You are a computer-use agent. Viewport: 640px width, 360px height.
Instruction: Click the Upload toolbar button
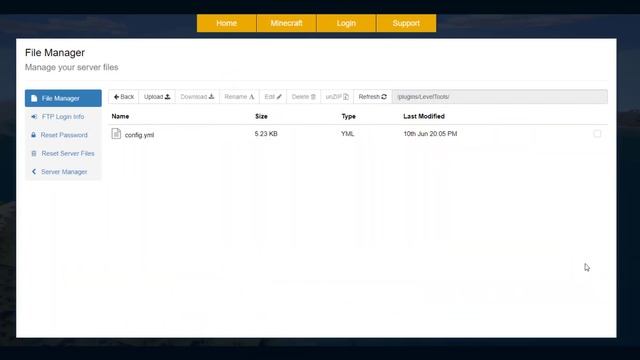point(157,97)
